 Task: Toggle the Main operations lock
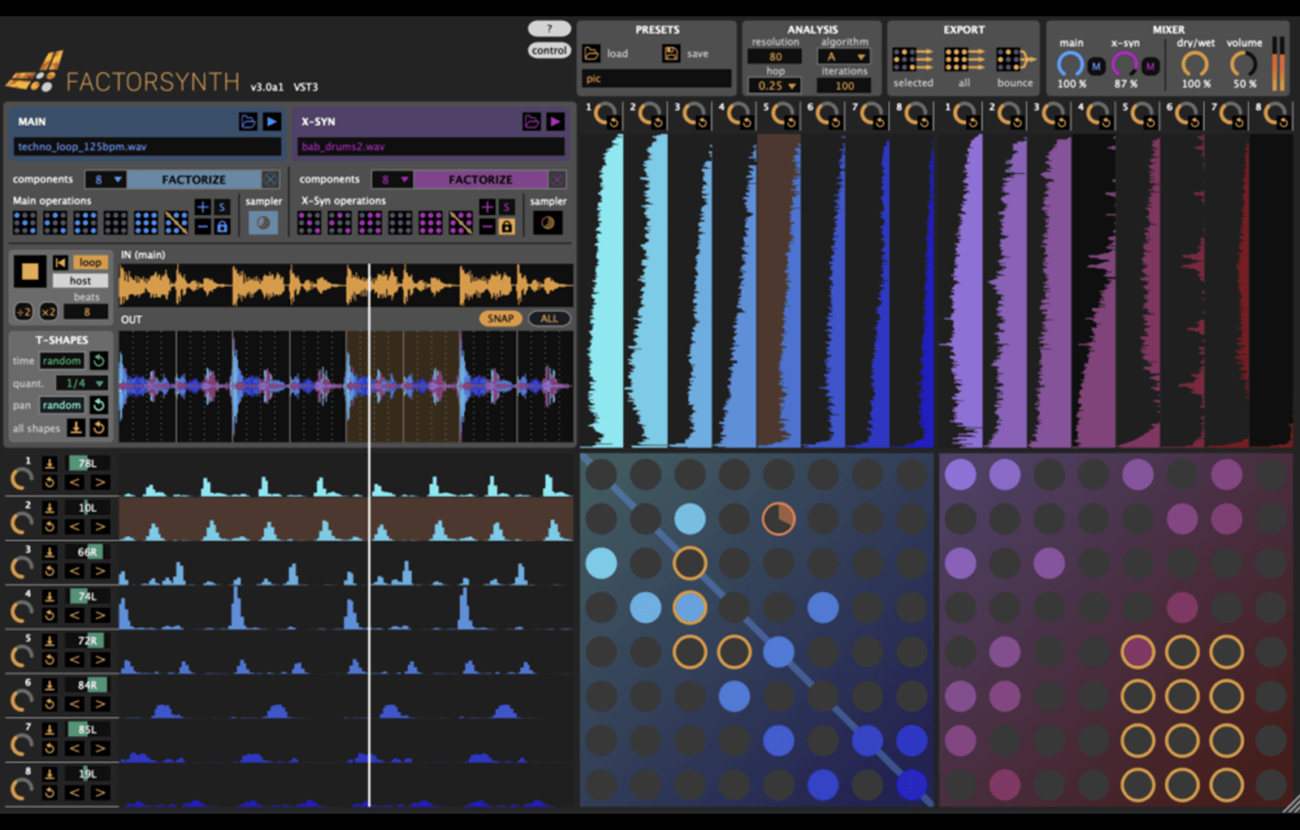(222, 227)
